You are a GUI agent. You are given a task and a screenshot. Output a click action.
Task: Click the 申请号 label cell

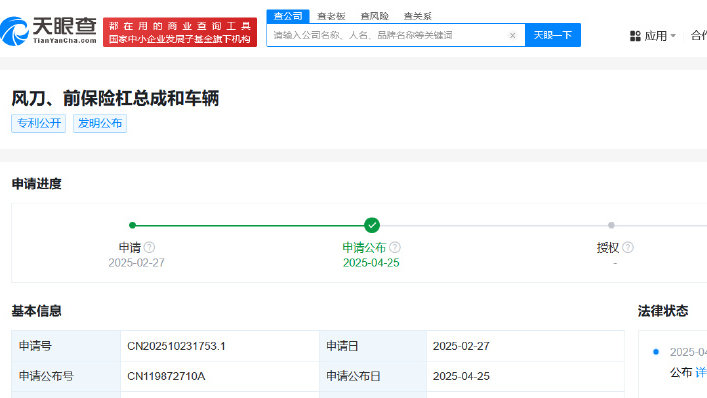(66, 346)
